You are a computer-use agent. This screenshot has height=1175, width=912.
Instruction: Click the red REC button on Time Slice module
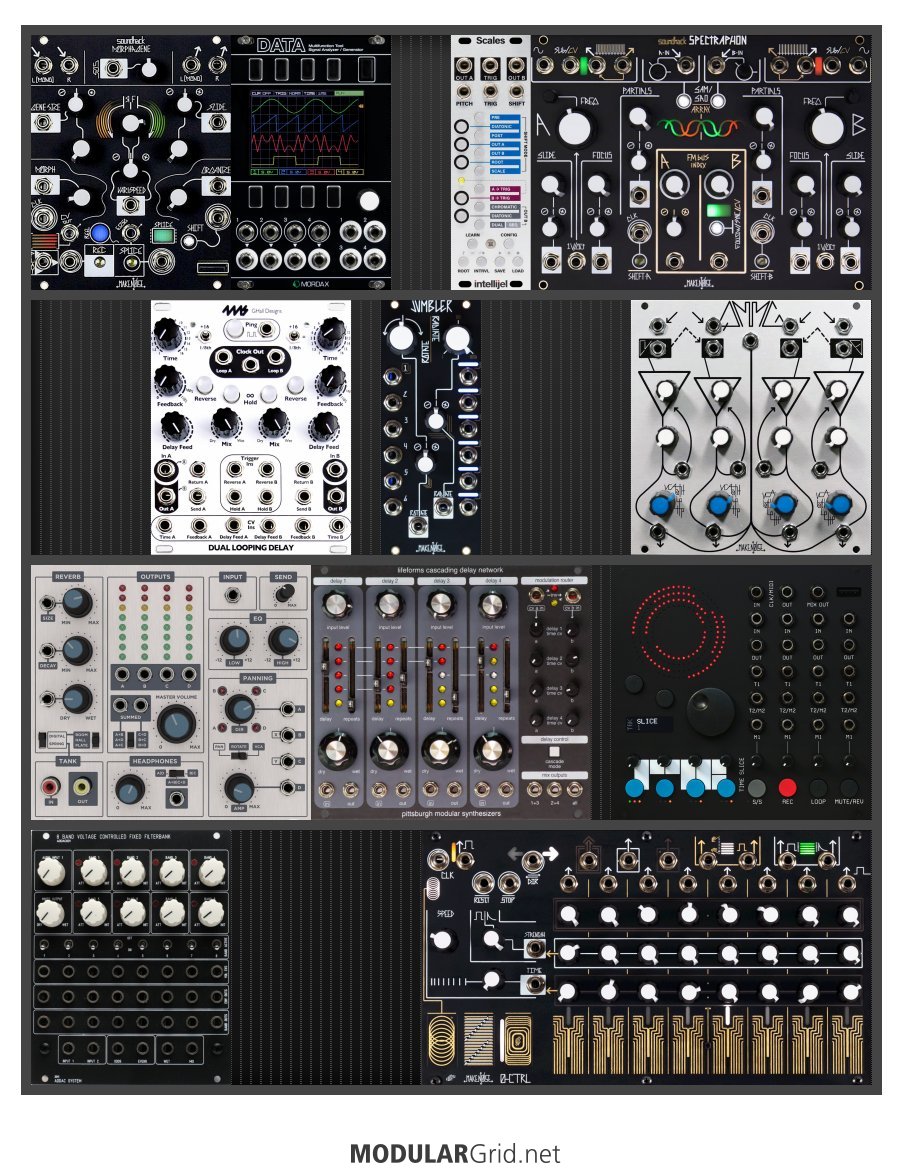[787, 788]
